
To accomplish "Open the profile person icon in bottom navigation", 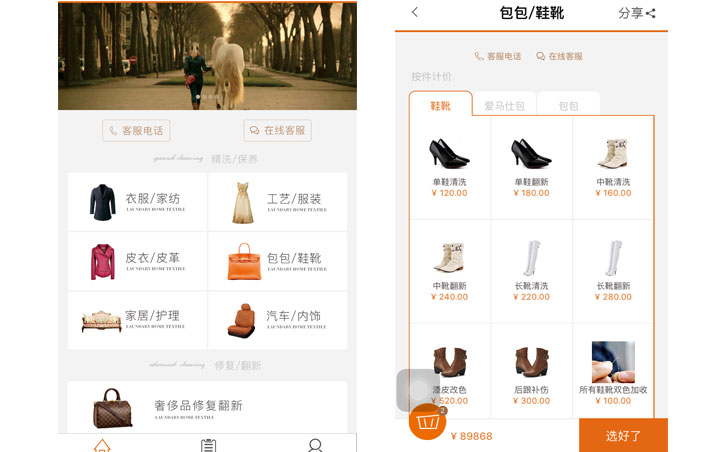I will (x=315, y=445).
